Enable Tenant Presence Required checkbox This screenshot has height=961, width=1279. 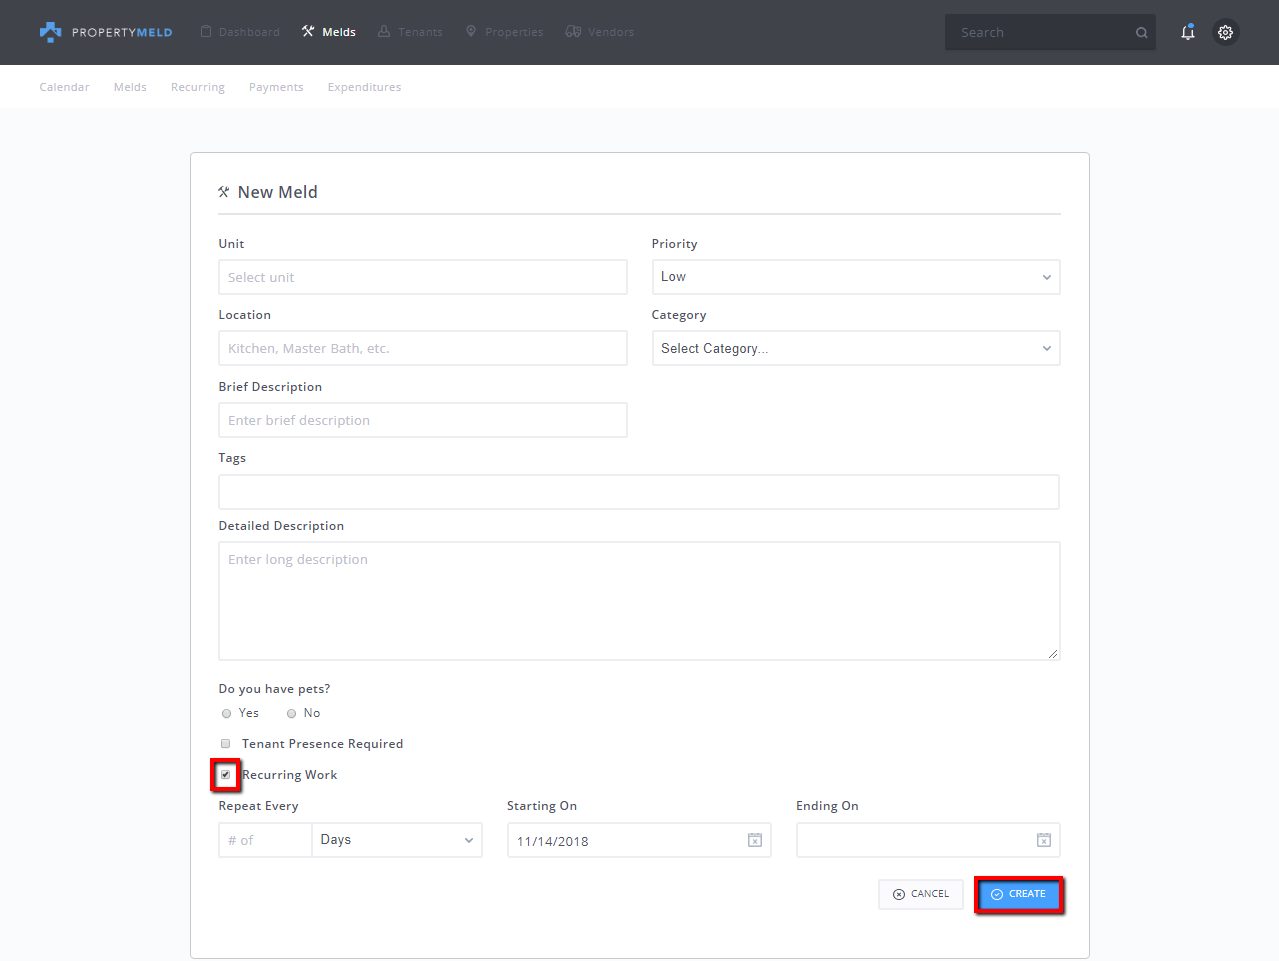tap(226, 743)
